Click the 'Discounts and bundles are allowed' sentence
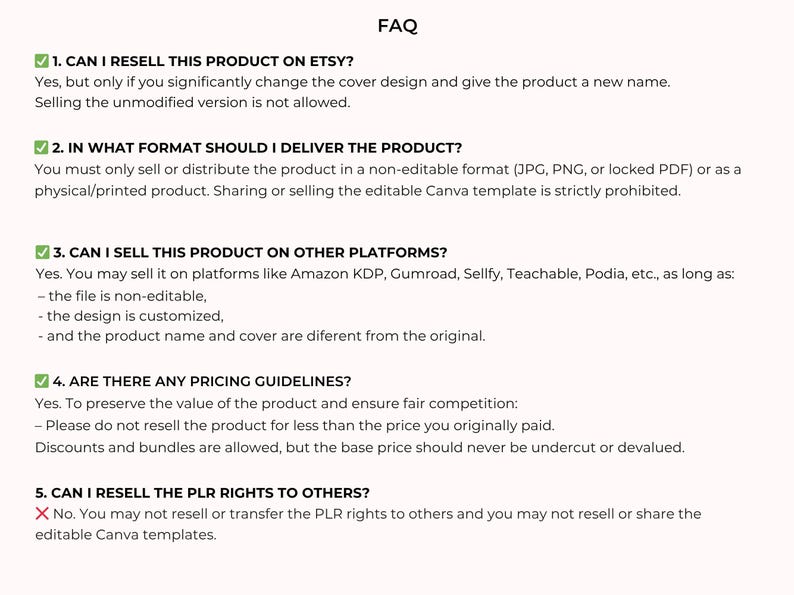Screen dimensions: 794x595 tap(360, 448)
